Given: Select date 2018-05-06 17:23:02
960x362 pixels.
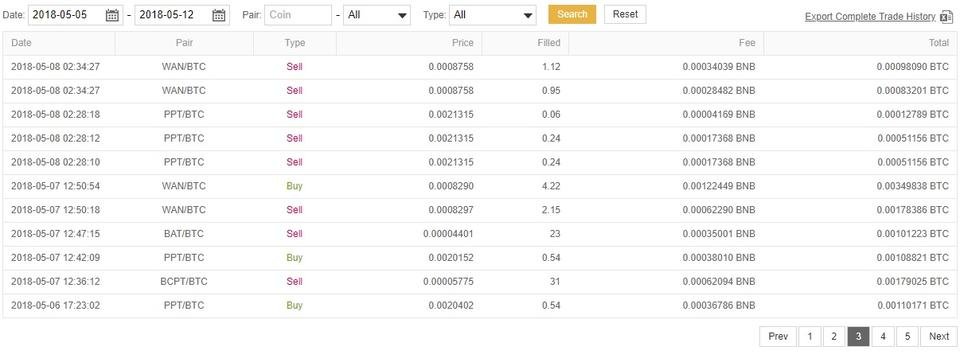Looking at the screenshot, I should pyautogui.click(x=56, y=306).
